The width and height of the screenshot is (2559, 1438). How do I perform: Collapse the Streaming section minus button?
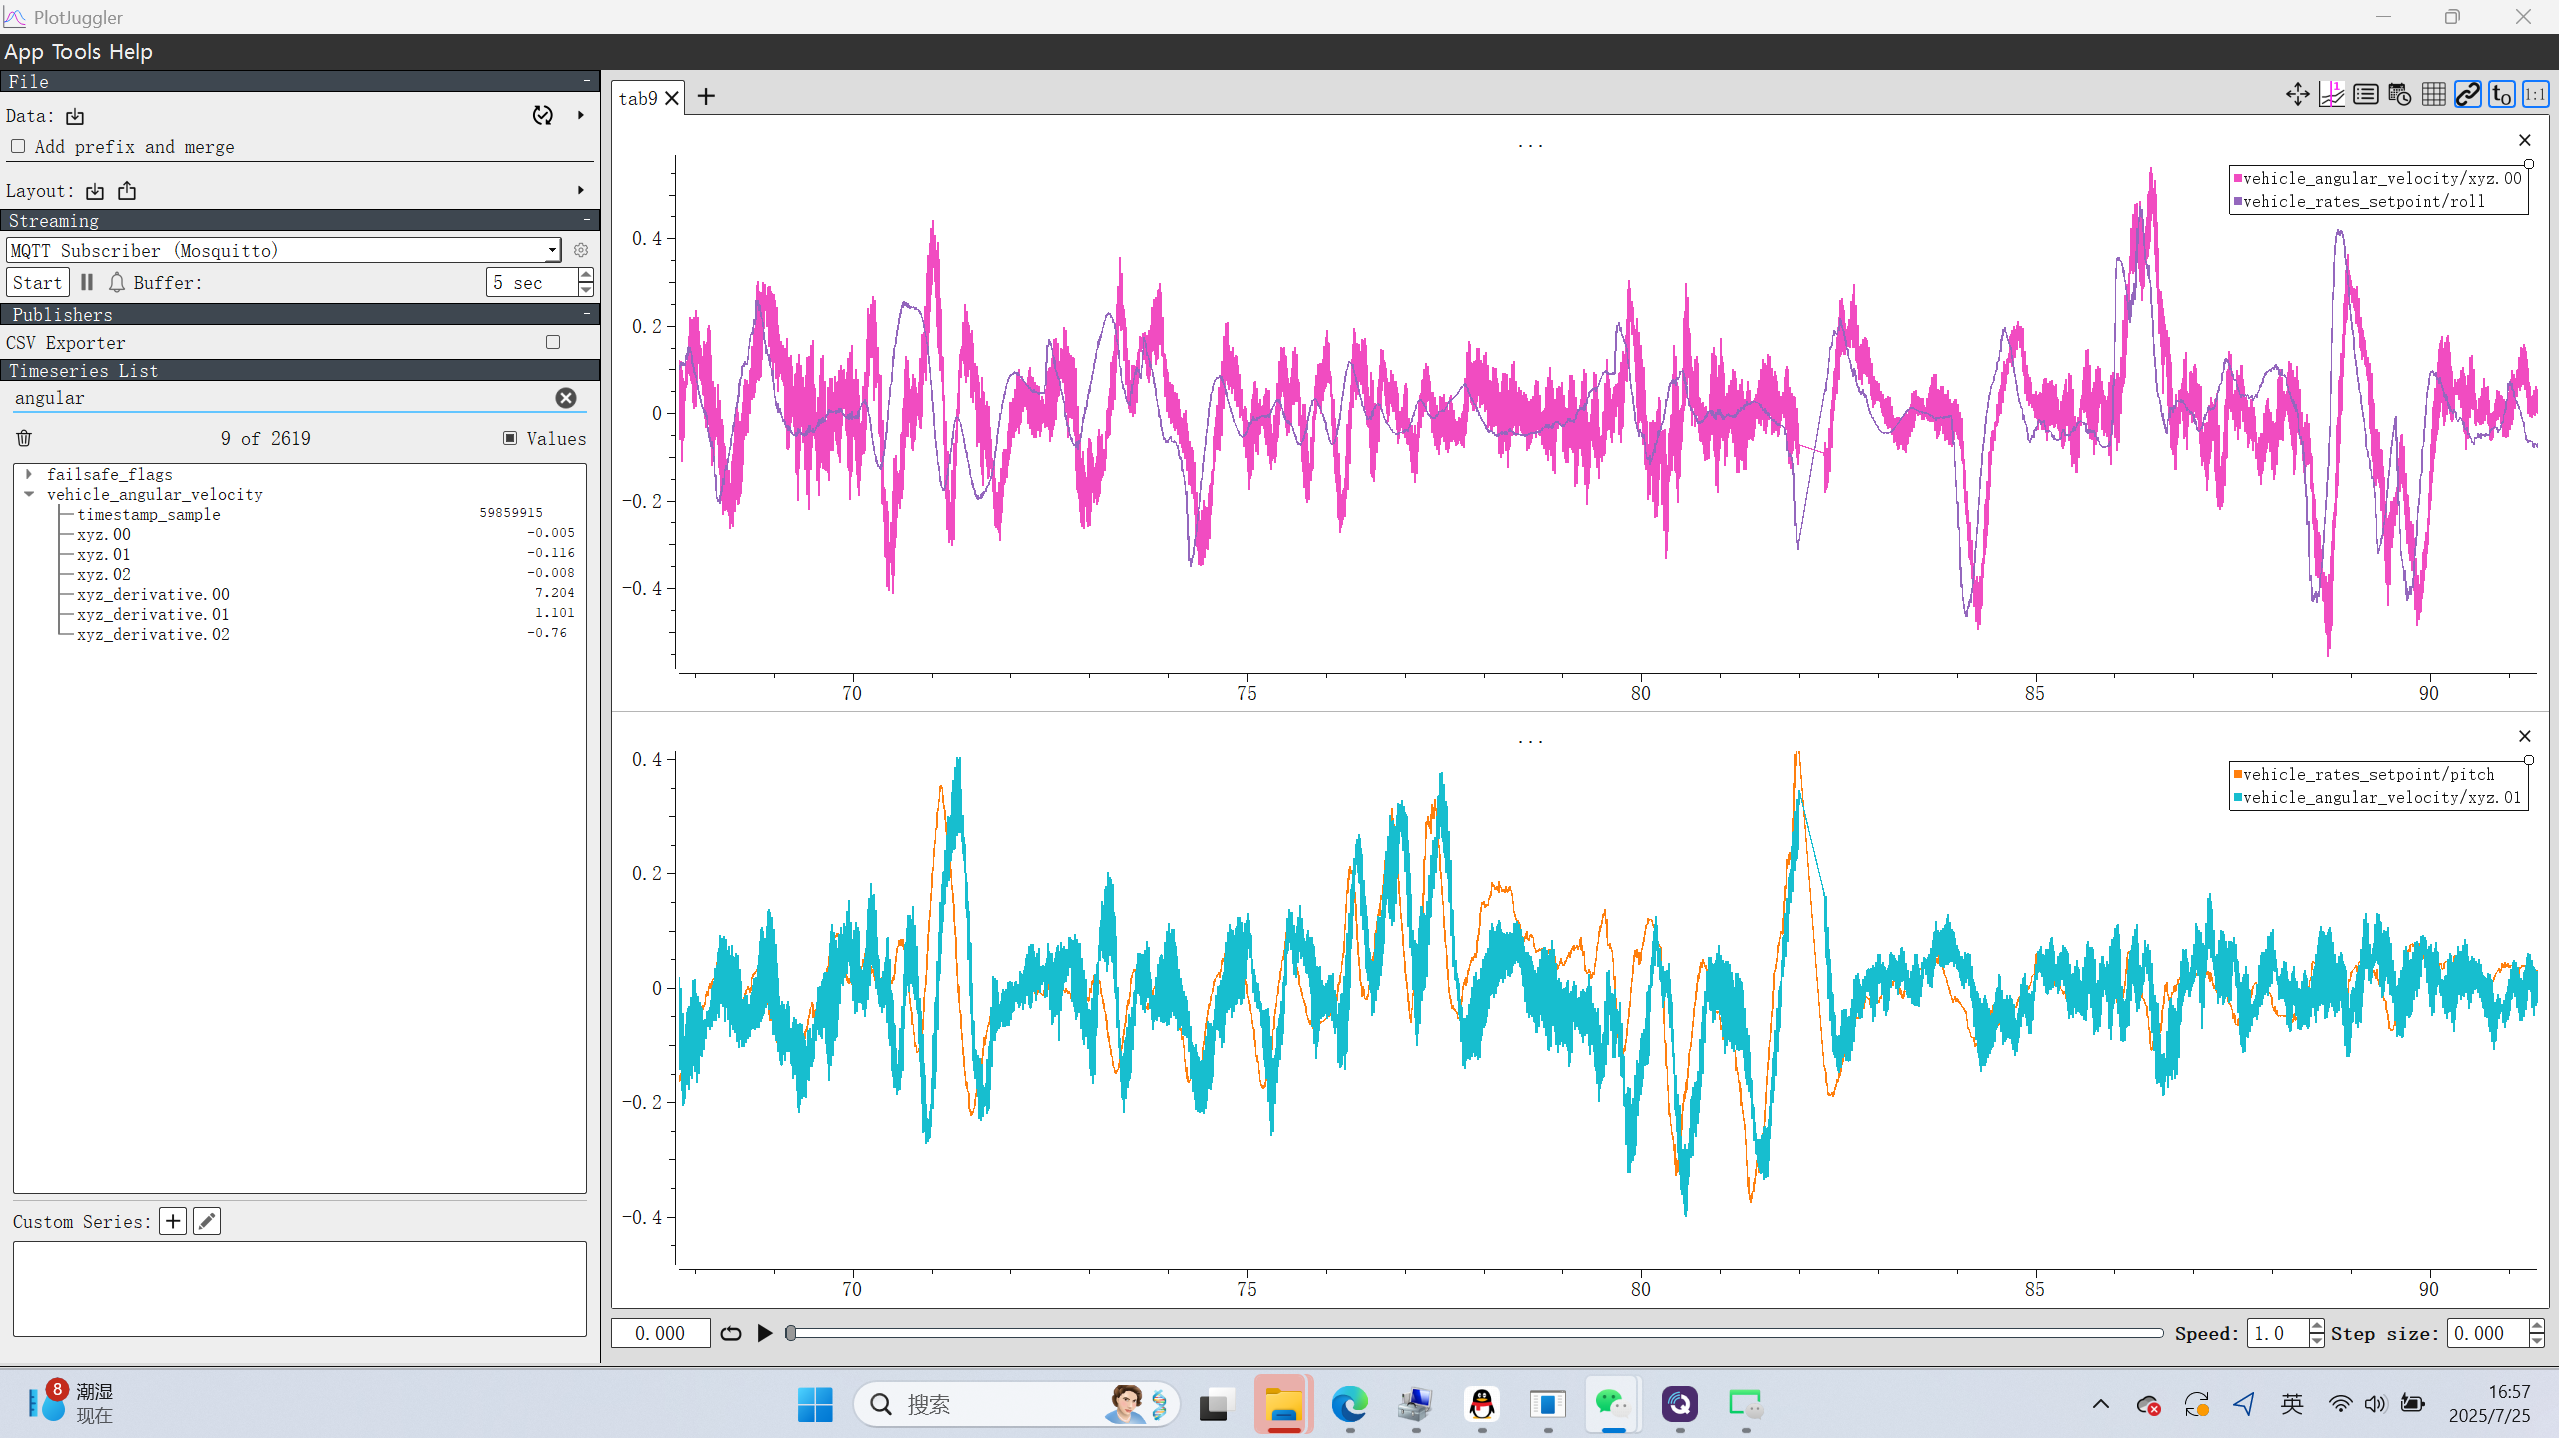tap(587, 220)
